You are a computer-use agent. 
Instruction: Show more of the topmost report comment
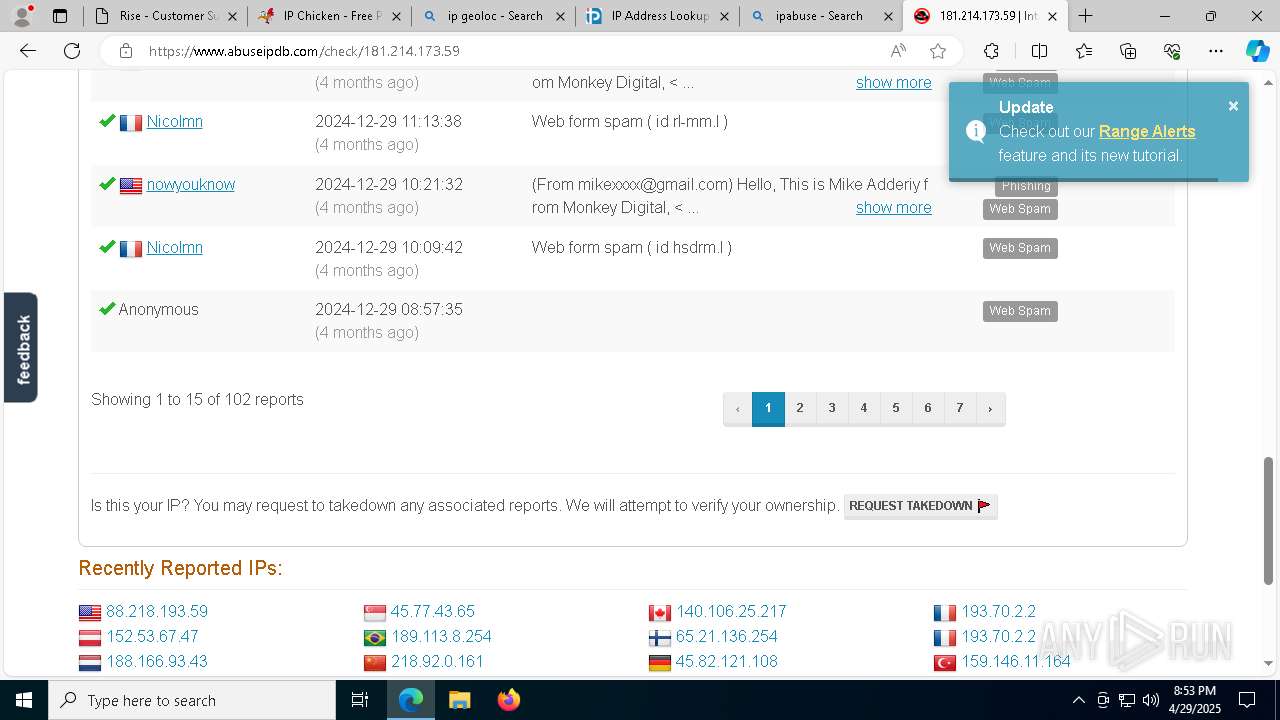tap(893, 82)
